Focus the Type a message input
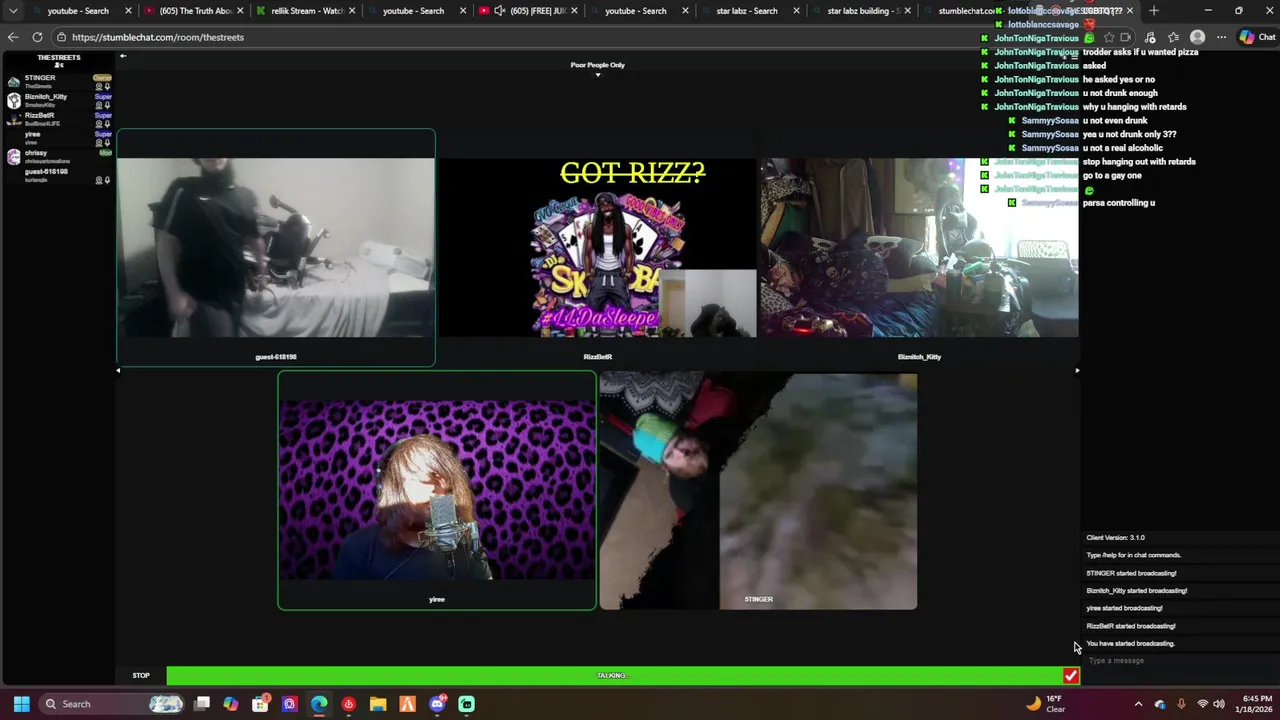This screenshot has width=1280, height=720. pyautogui.click(x=1180, y=661)
